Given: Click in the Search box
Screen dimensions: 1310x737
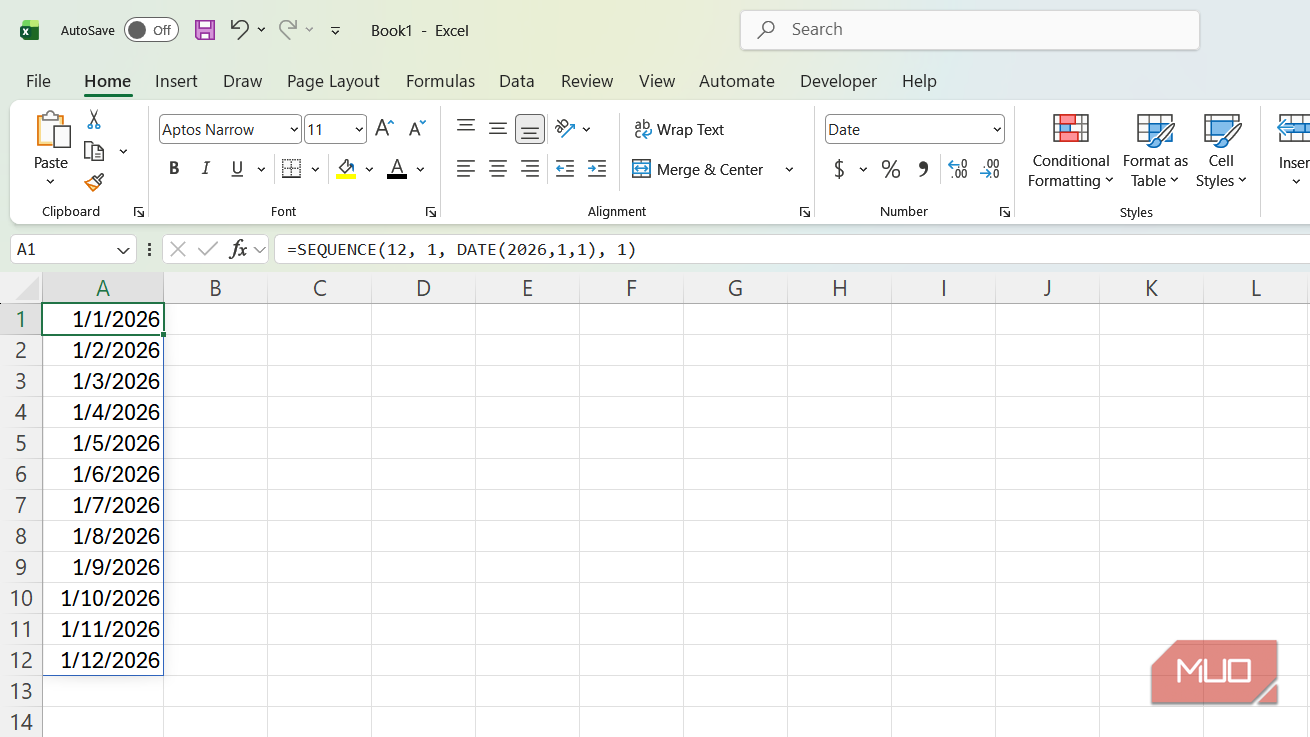Looking at the screenshot, I should pyautogui.click(x=970, y=30).
